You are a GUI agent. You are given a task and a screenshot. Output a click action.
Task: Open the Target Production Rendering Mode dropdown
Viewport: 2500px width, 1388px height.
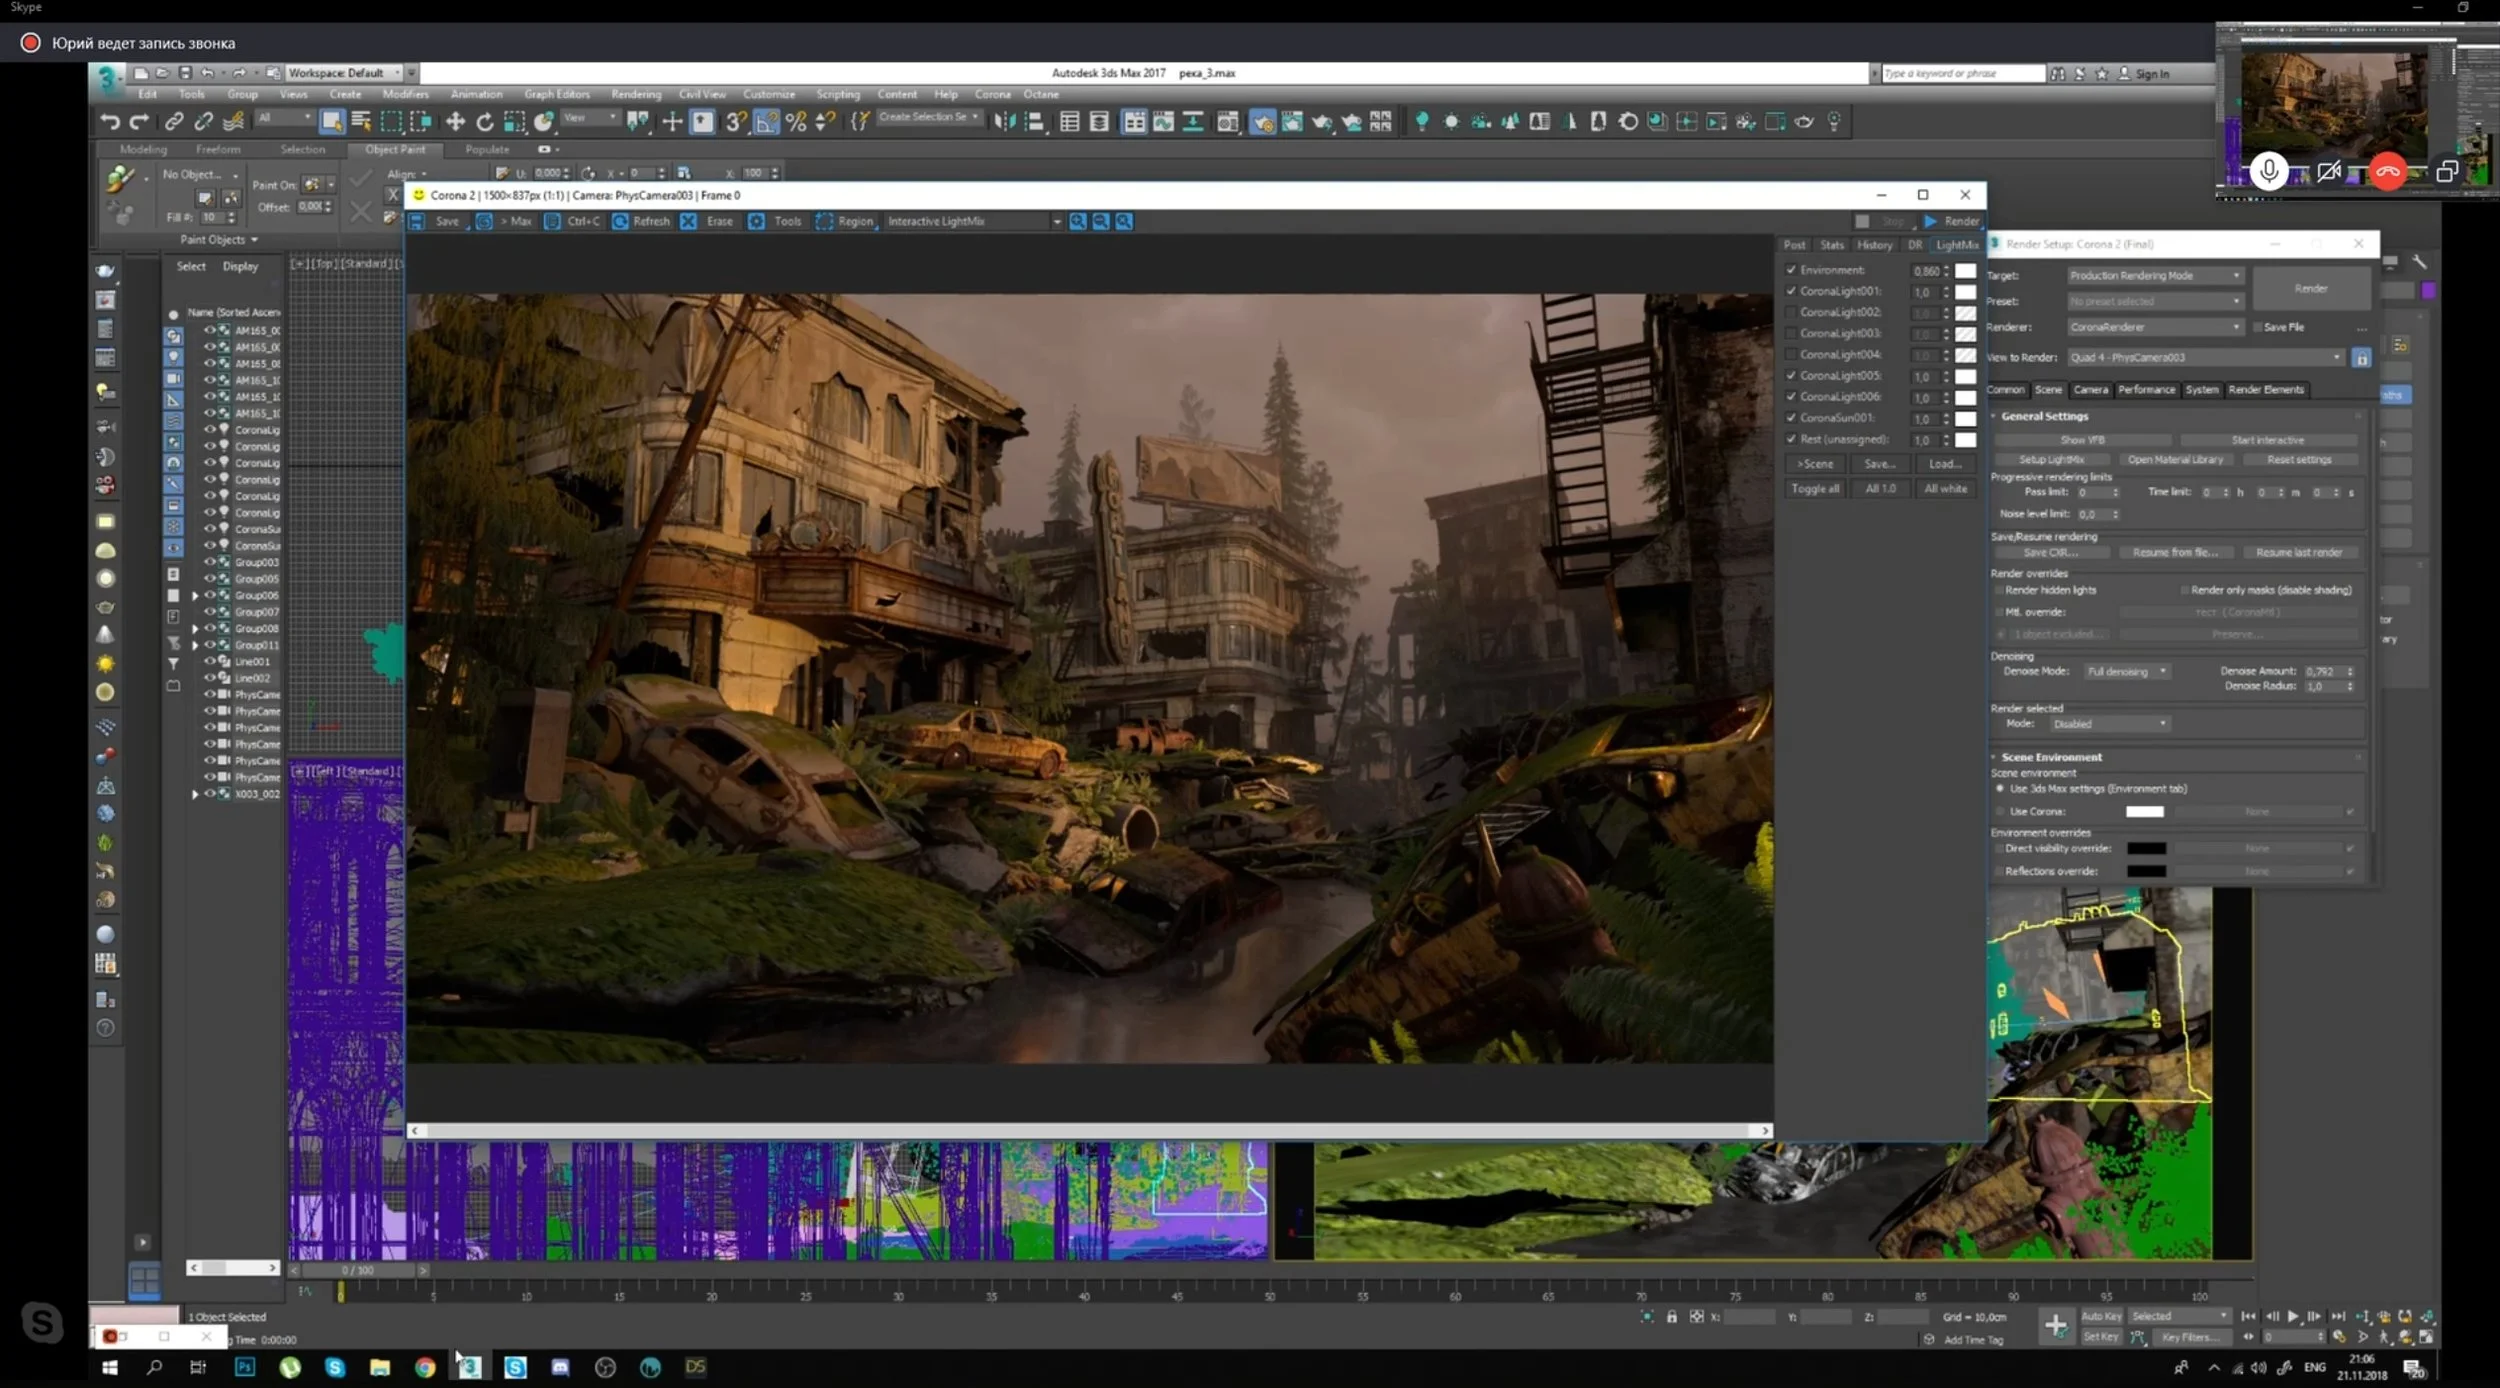pos(2155,275)
